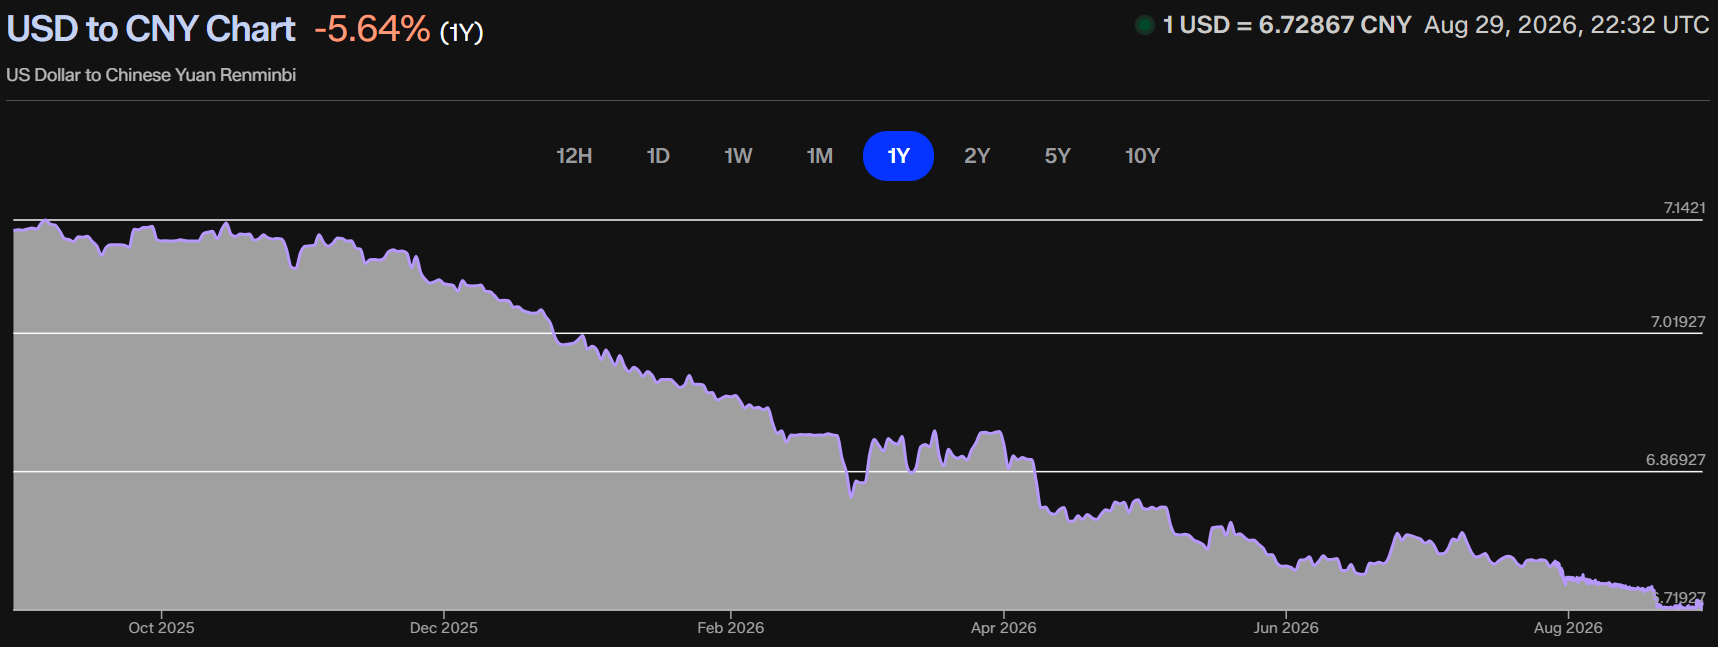Click the -5.64% change value
The image size is (1718, 647).
coord(372,29)
